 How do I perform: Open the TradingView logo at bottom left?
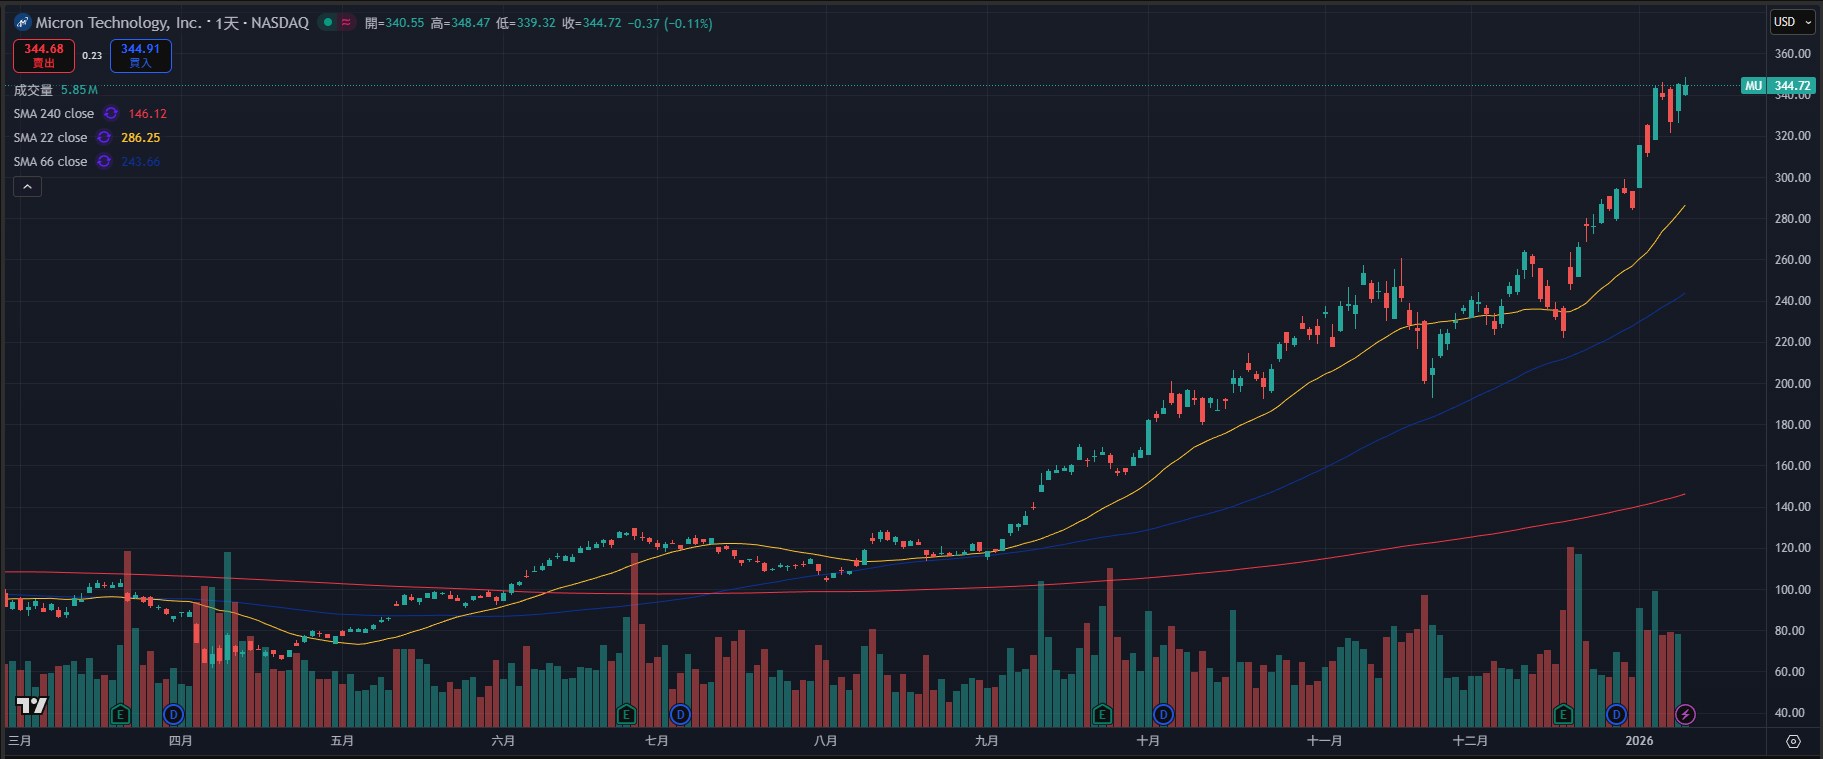32,706
